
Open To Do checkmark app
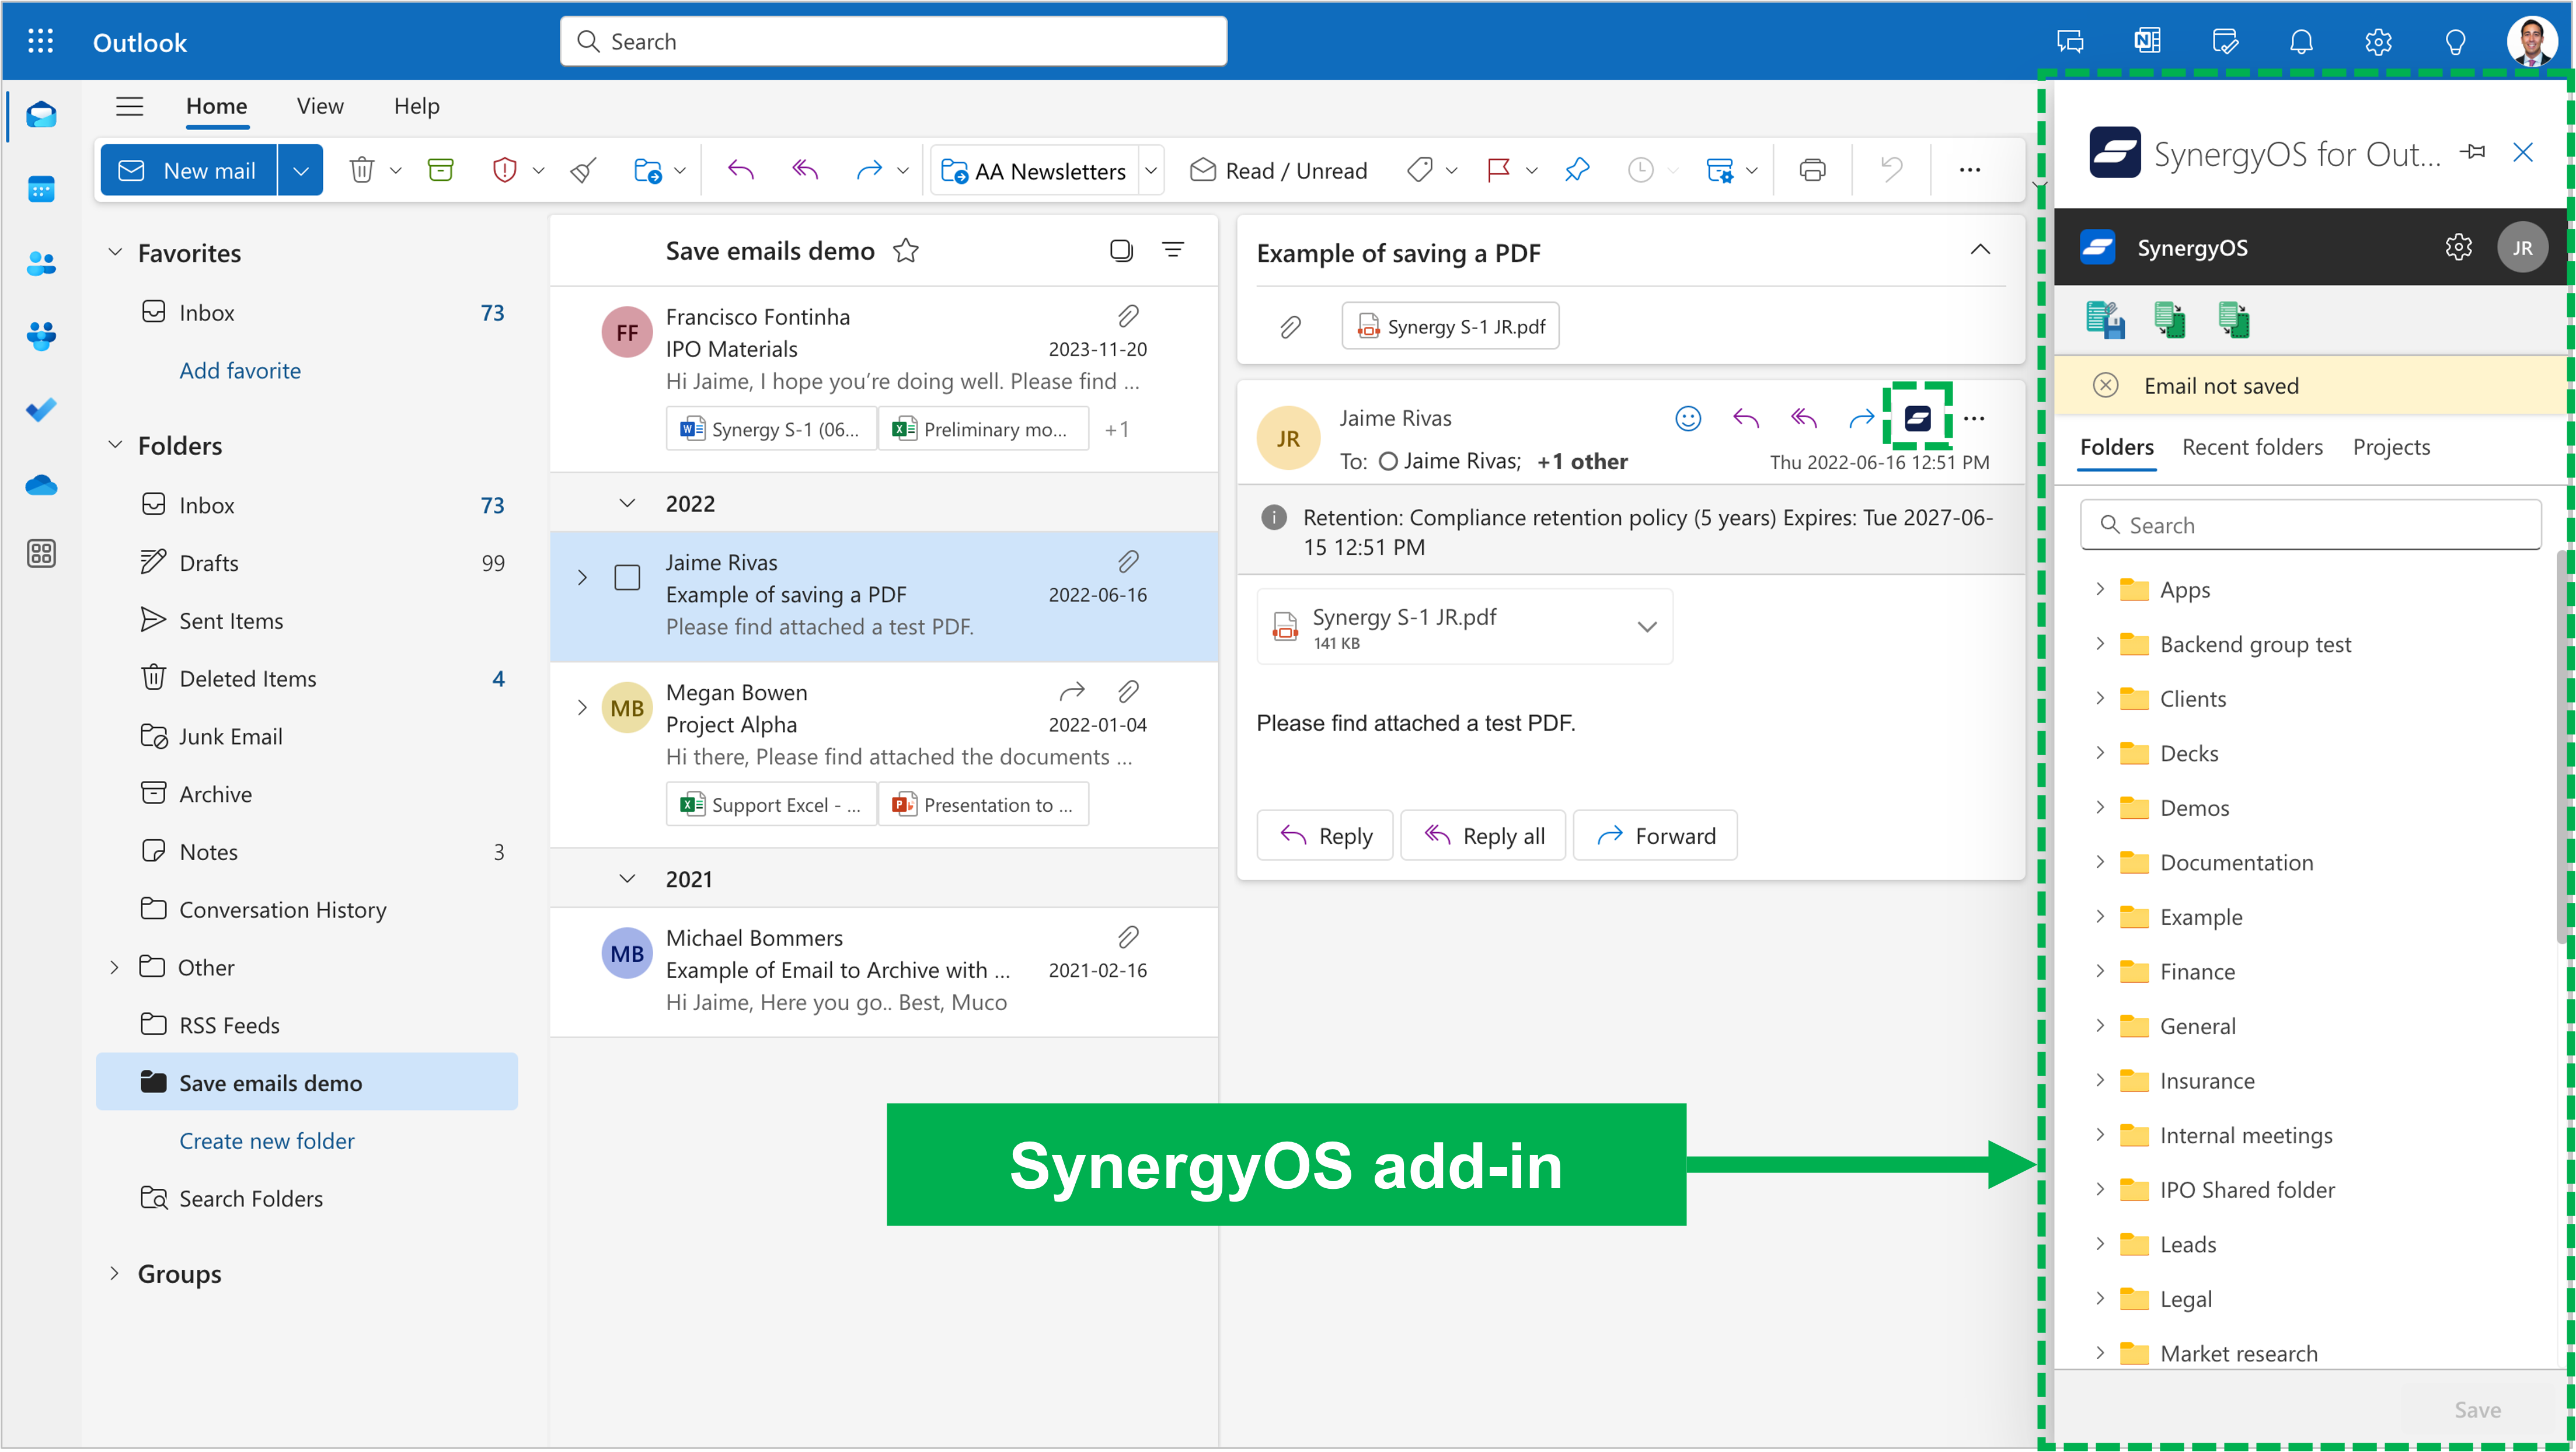pos(41,410)
